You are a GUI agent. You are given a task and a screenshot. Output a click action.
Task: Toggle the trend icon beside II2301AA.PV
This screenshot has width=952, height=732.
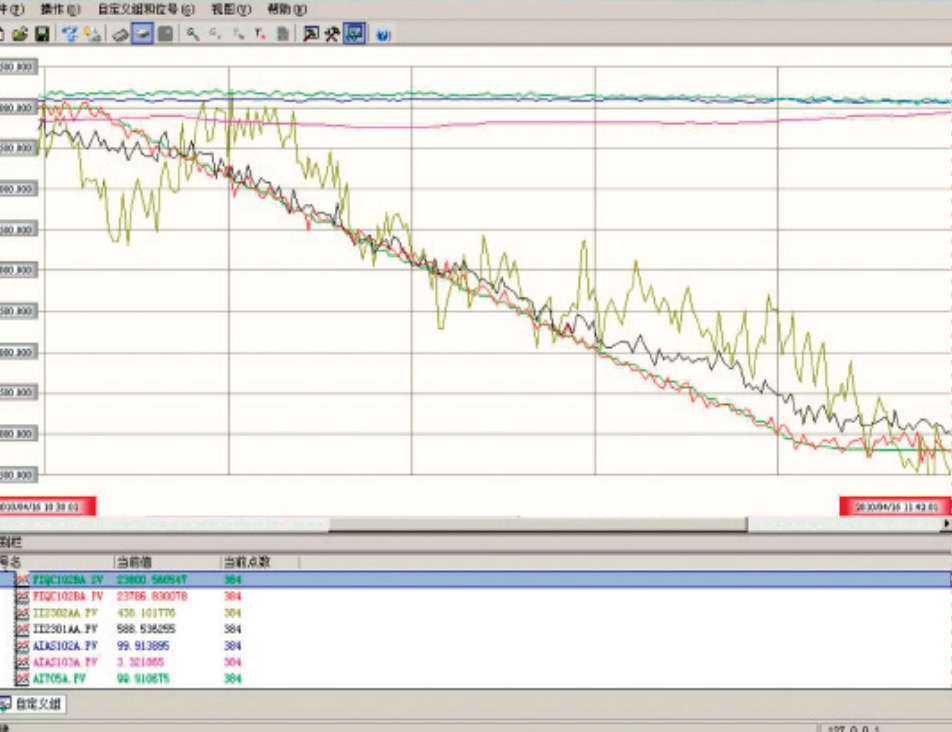[x=23, y=630]
